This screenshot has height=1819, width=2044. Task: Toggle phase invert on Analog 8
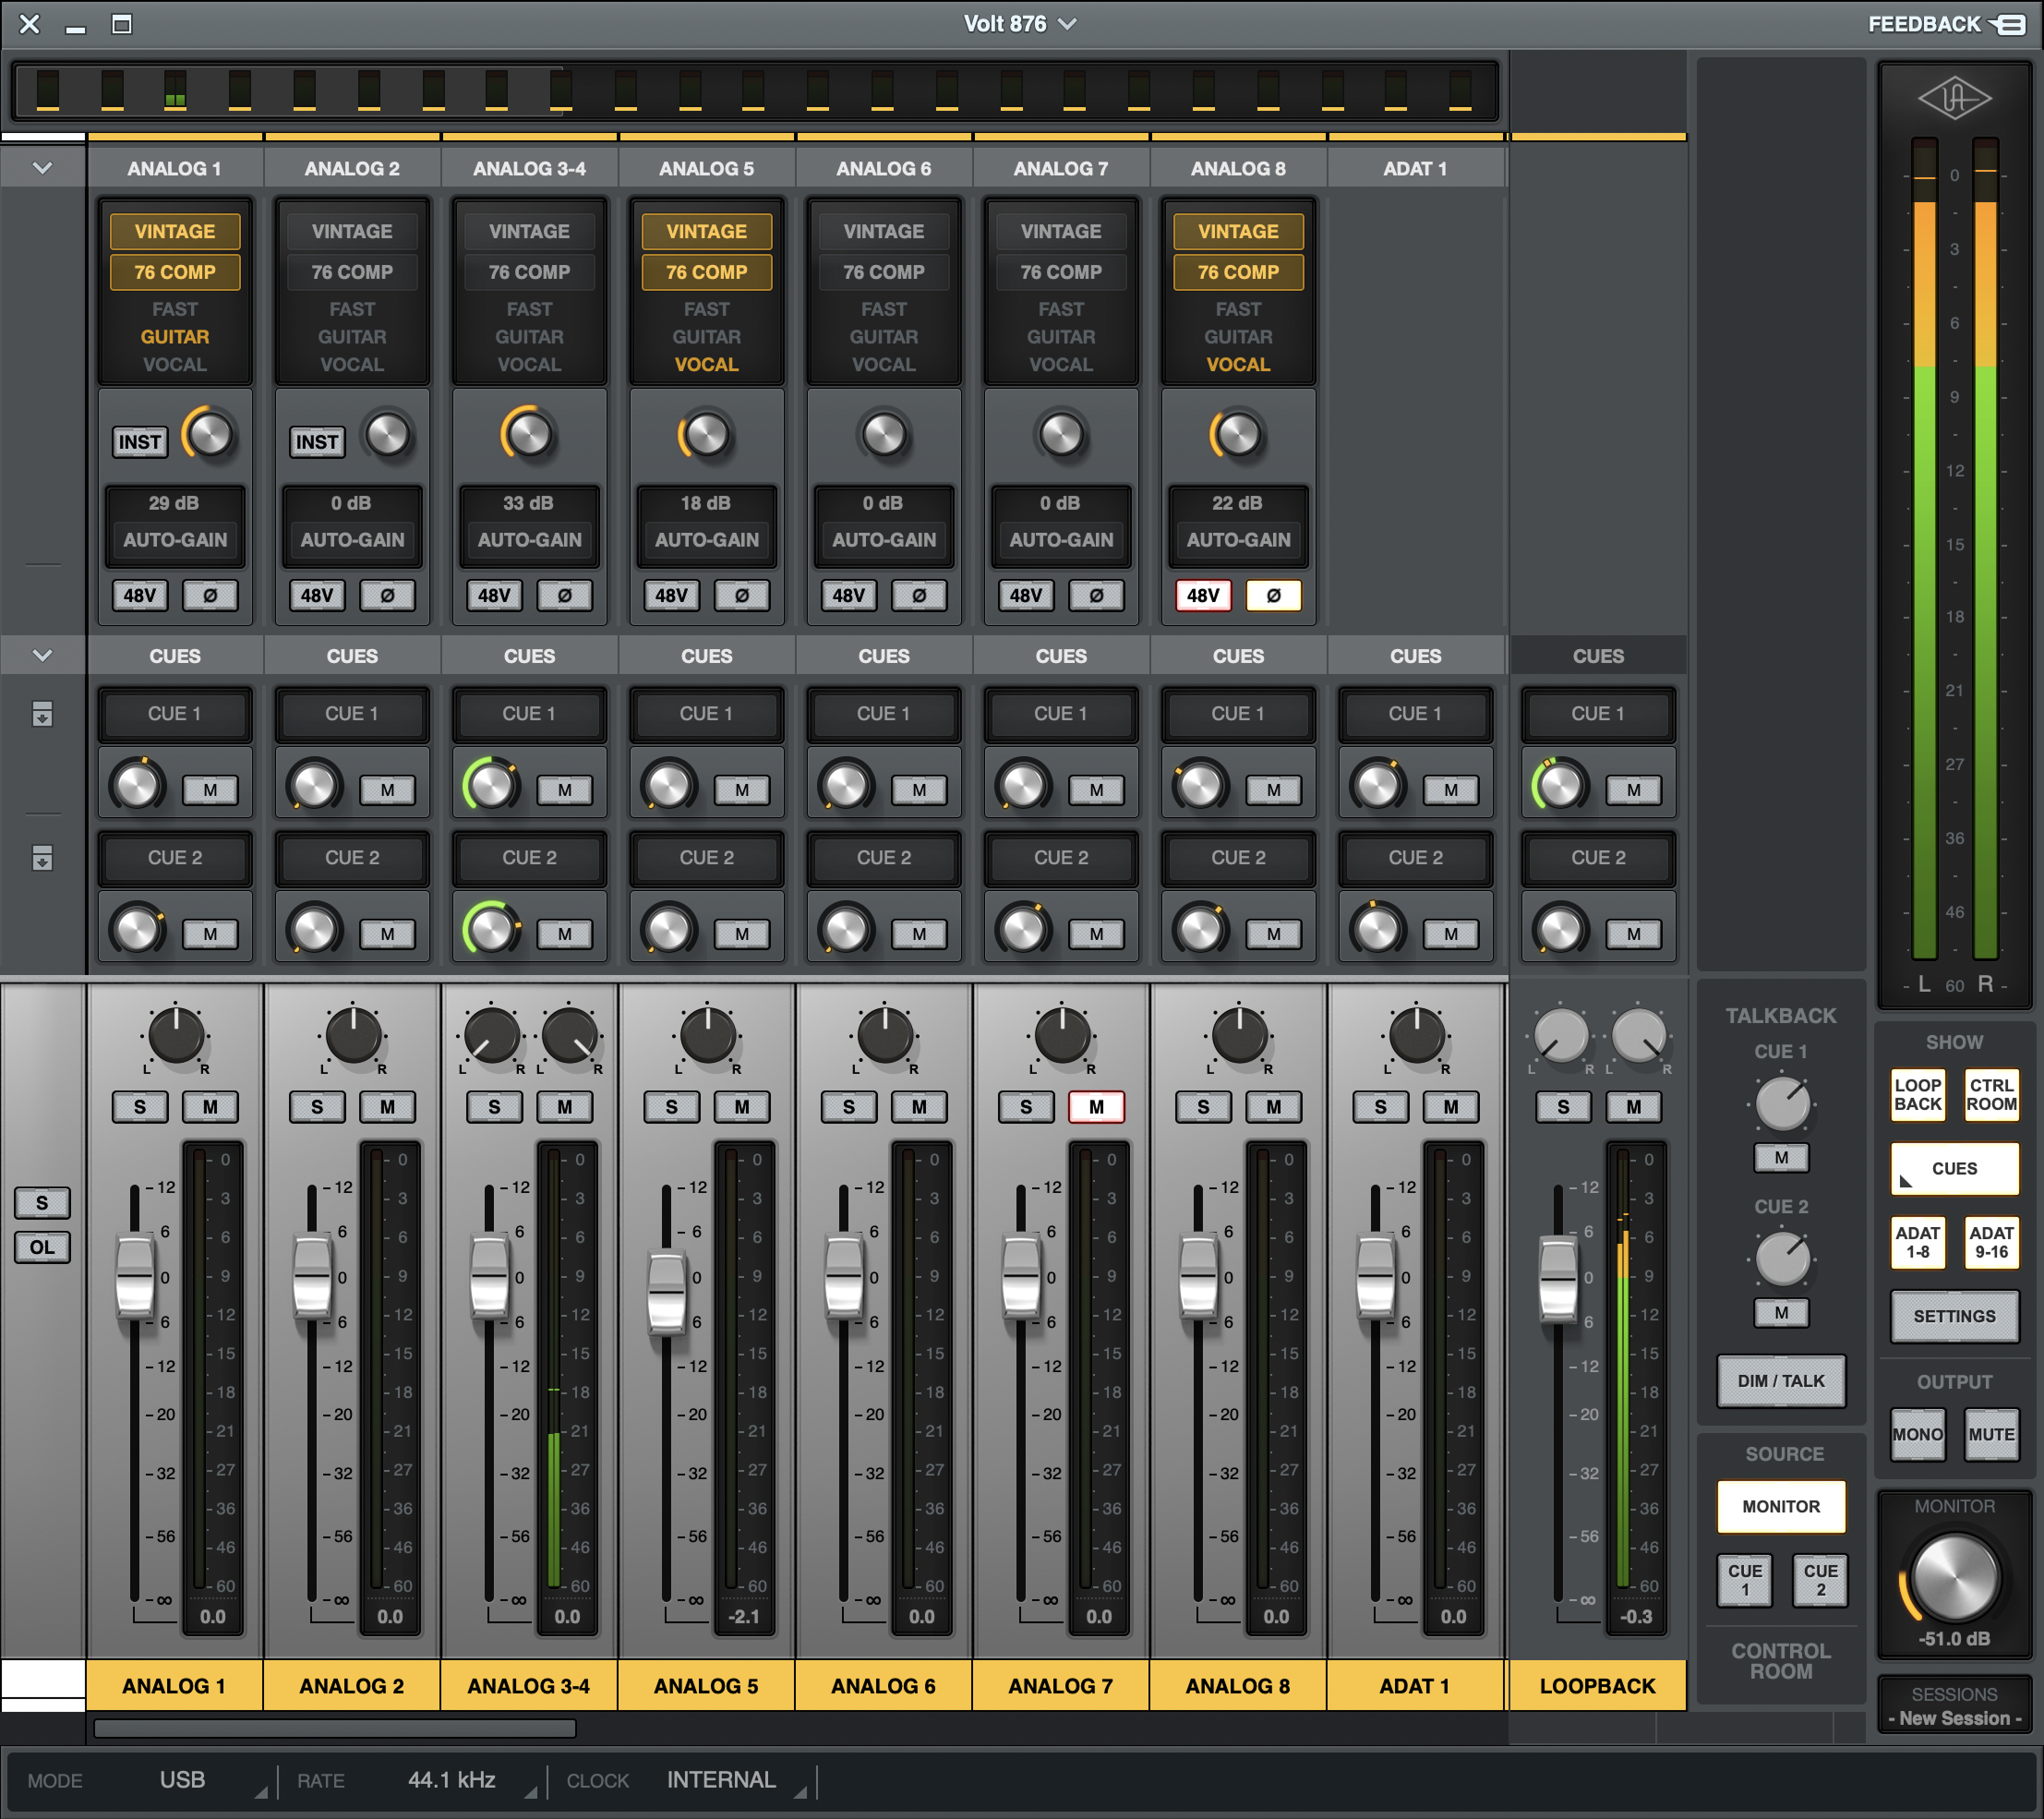pyautogui.click(x=1272, y=596)
